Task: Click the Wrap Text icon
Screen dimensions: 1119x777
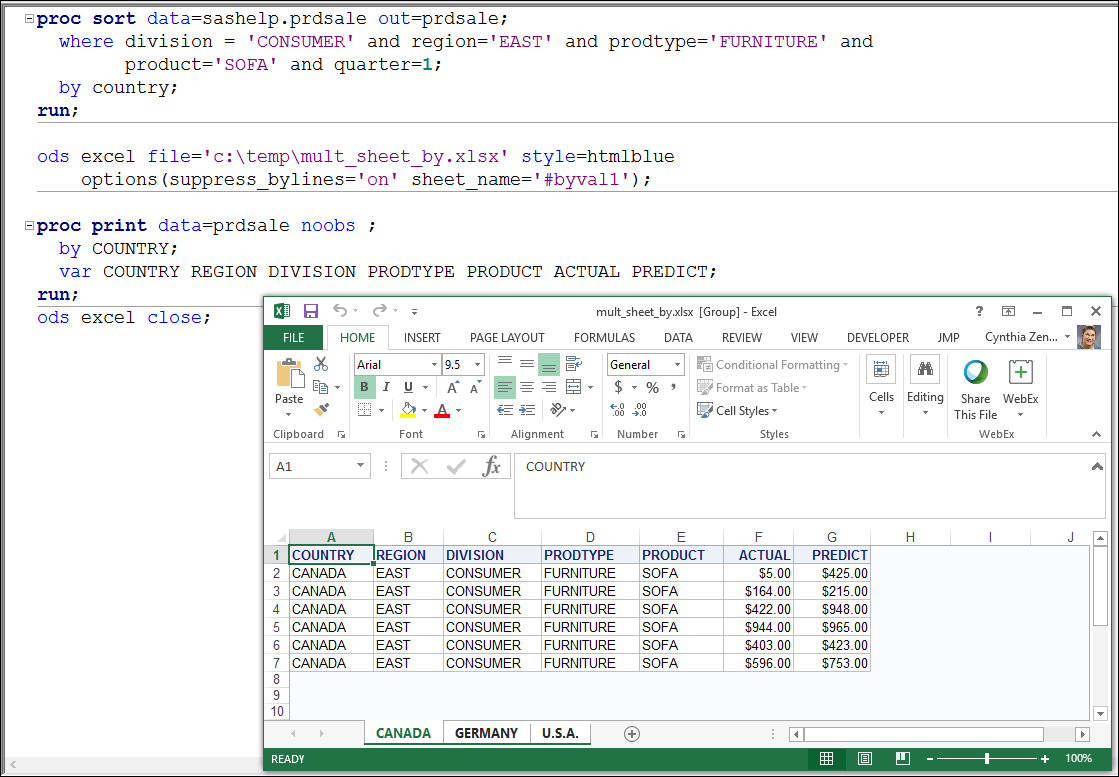Action: 573,364
